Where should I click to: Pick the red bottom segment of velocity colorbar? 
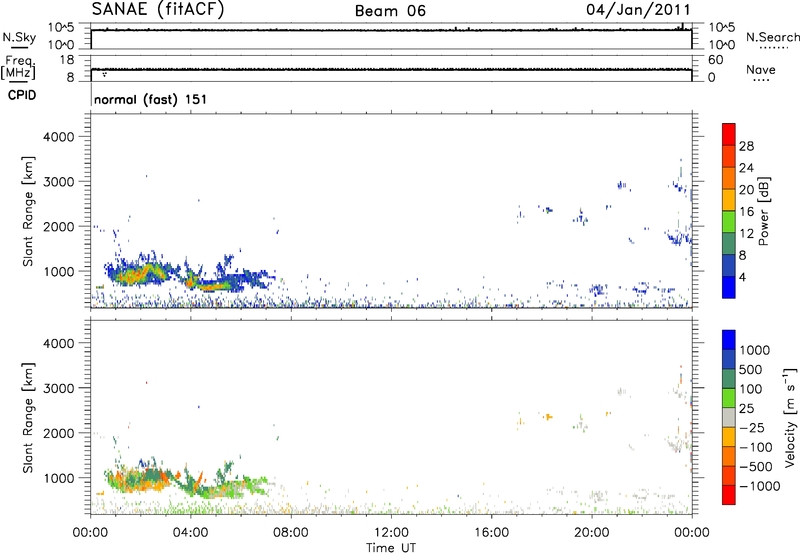click(x=729, y=495)
